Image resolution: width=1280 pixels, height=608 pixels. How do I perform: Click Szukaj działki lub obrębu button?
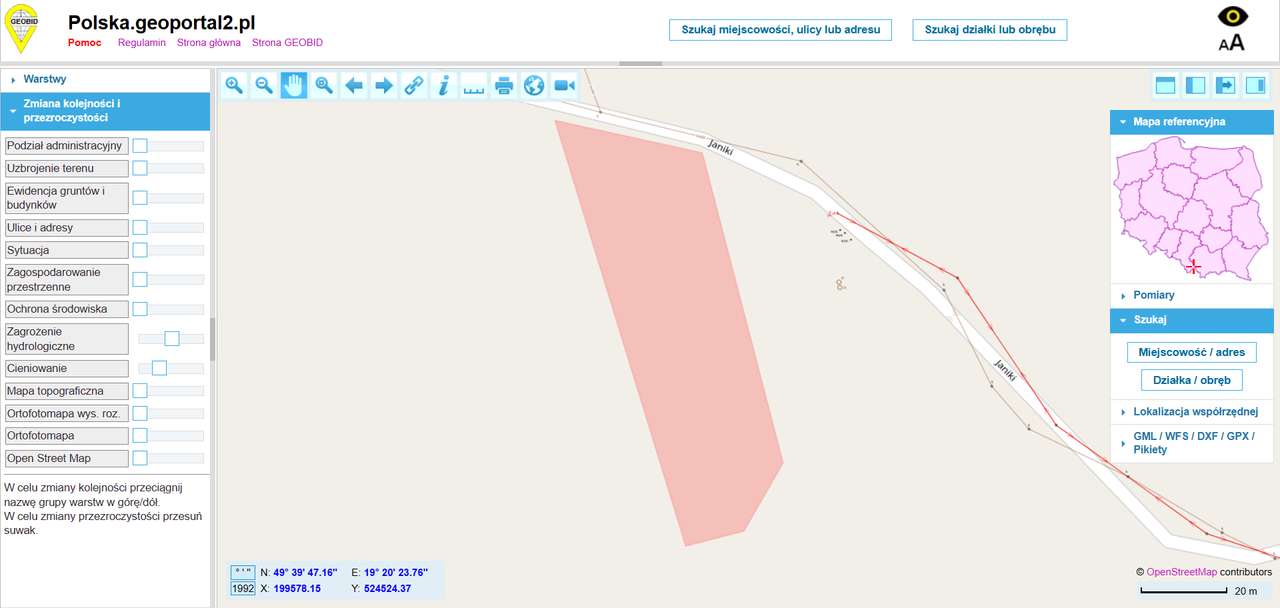pyautogui.click(x=990, y=30)
